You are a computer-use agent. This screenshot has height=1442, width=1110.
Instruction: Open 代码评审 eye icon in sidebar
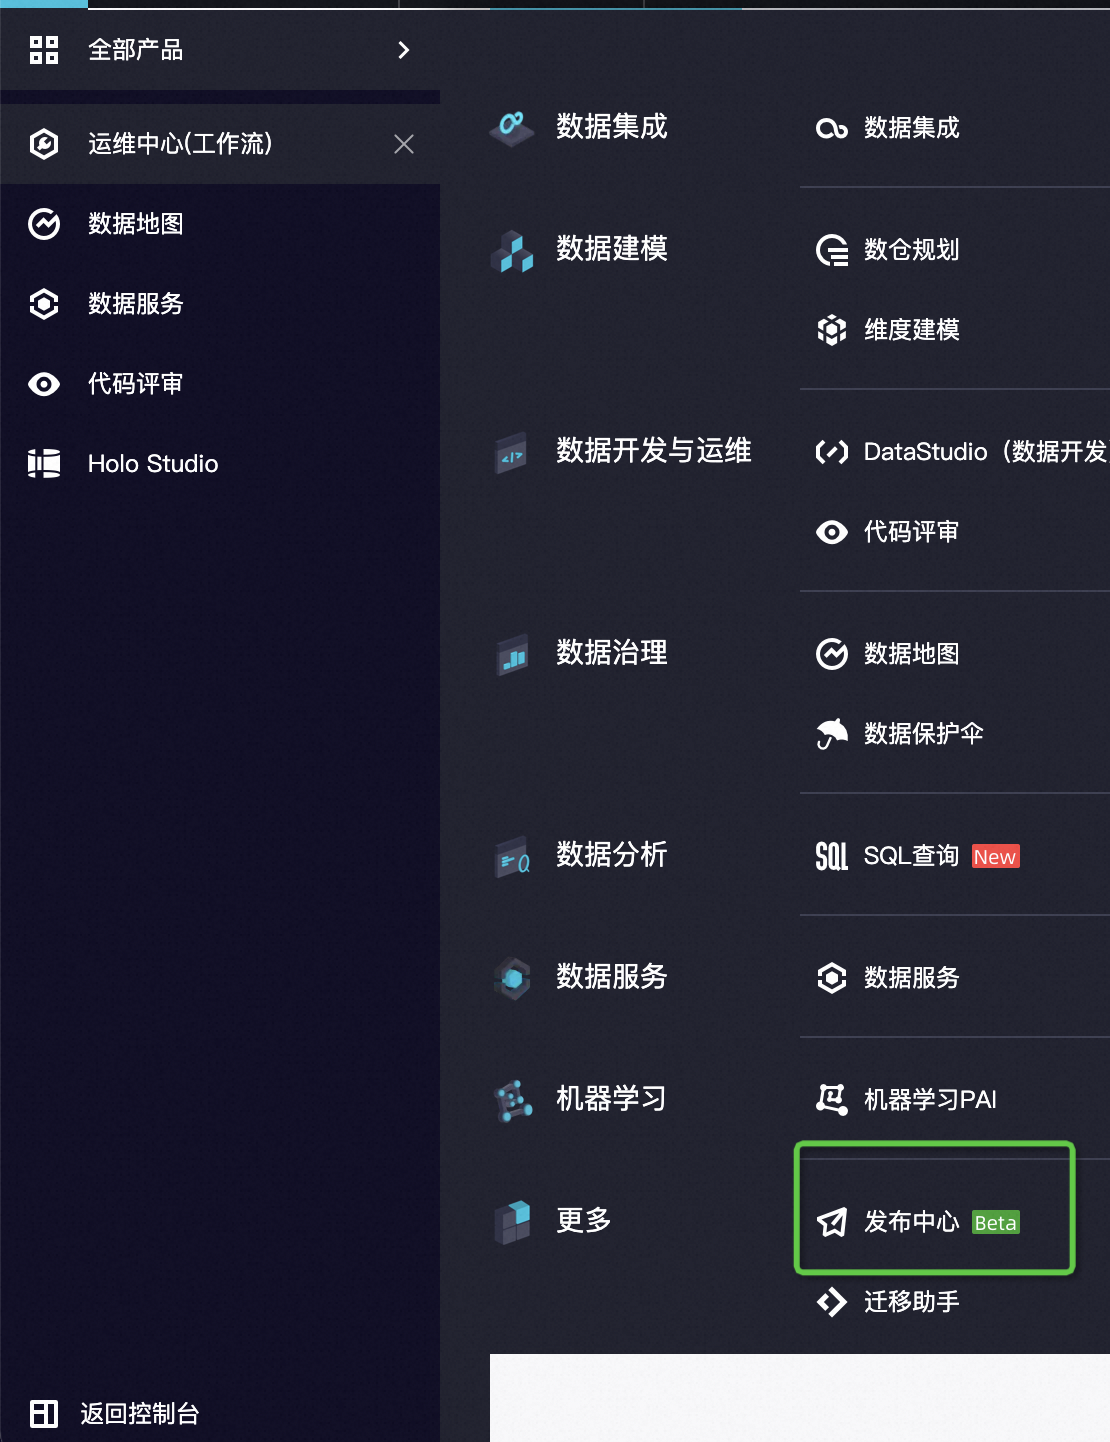pos(44,384)
